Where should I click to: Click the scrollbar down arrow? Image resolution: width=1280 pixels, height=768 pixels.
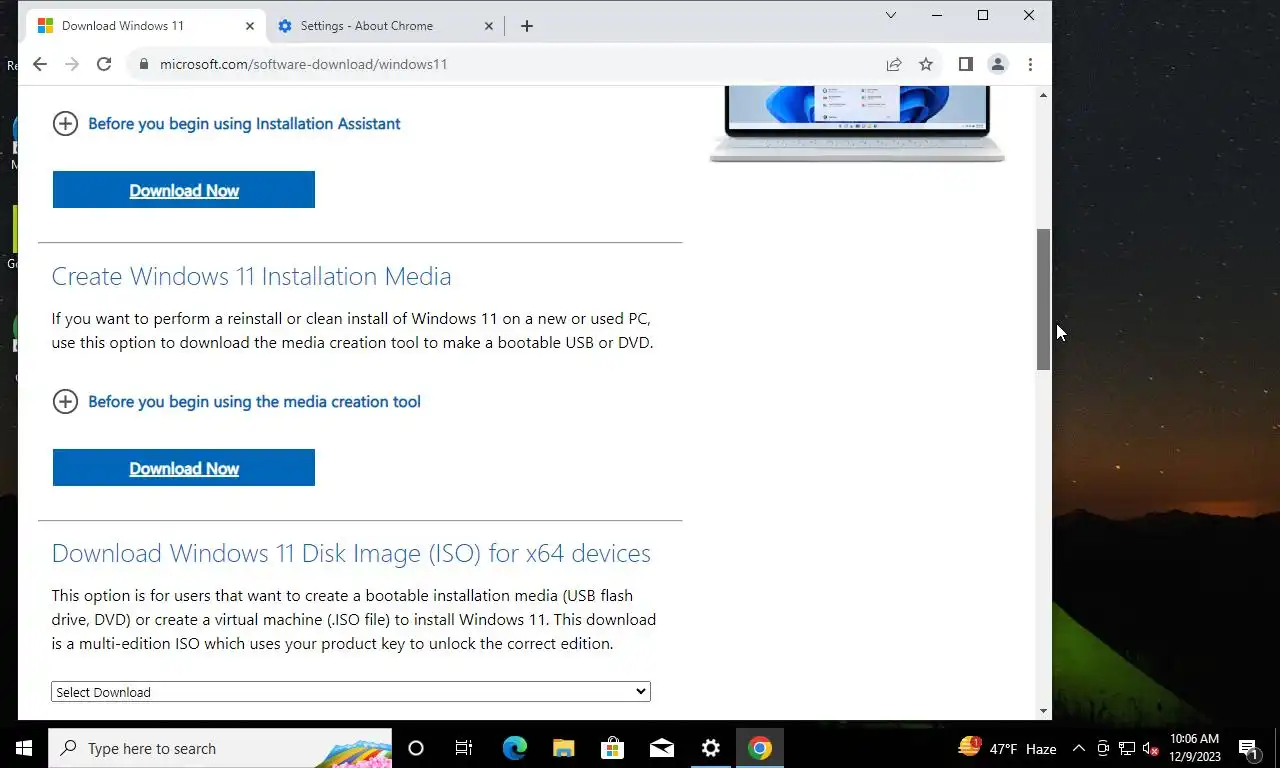(1043, 711)
